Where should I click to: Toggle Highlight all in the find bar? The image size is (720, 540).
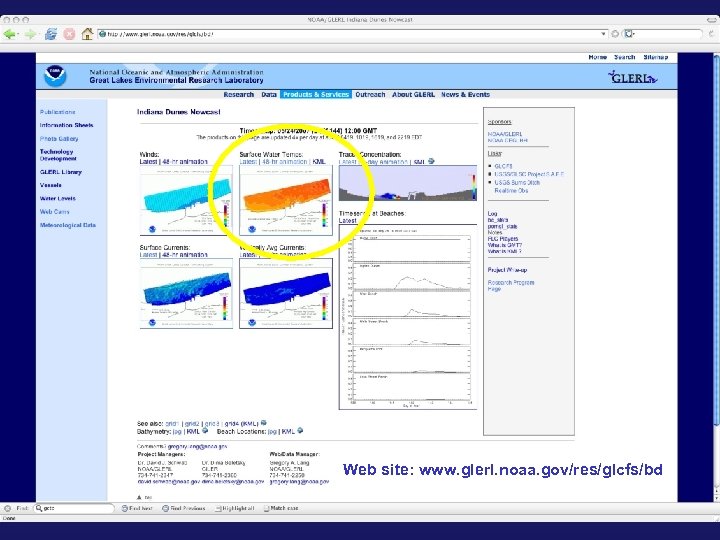point(234,508)
